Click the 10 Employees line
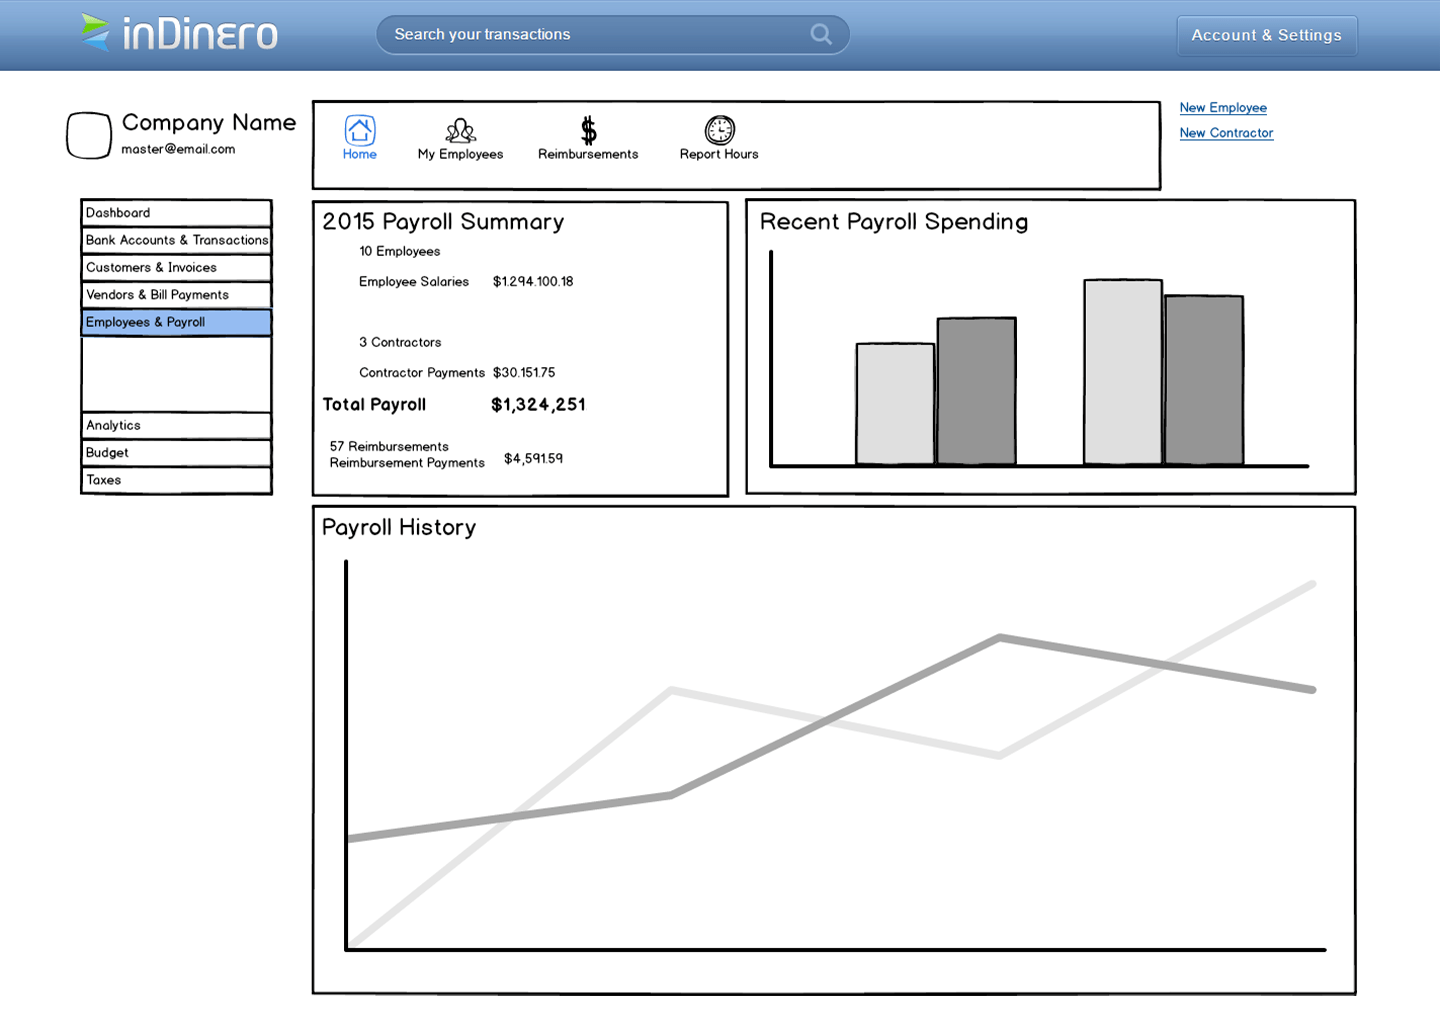Viewport: 1440px width, 1029px height. click(400, 251)
